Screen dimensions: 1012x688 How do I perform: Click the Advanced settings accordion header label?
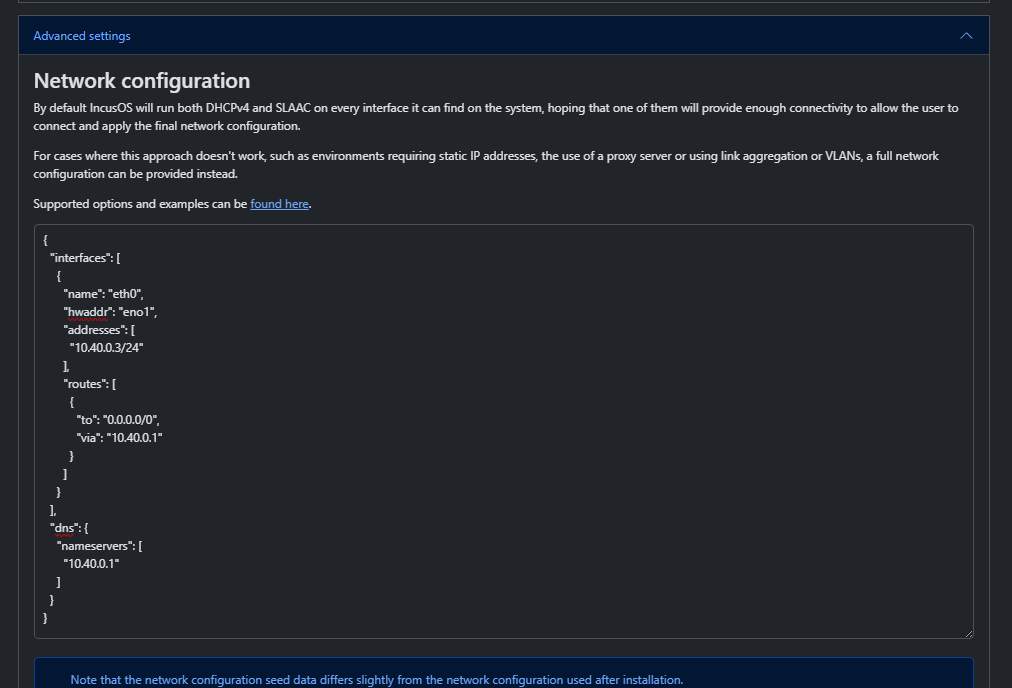pos(82,36)
